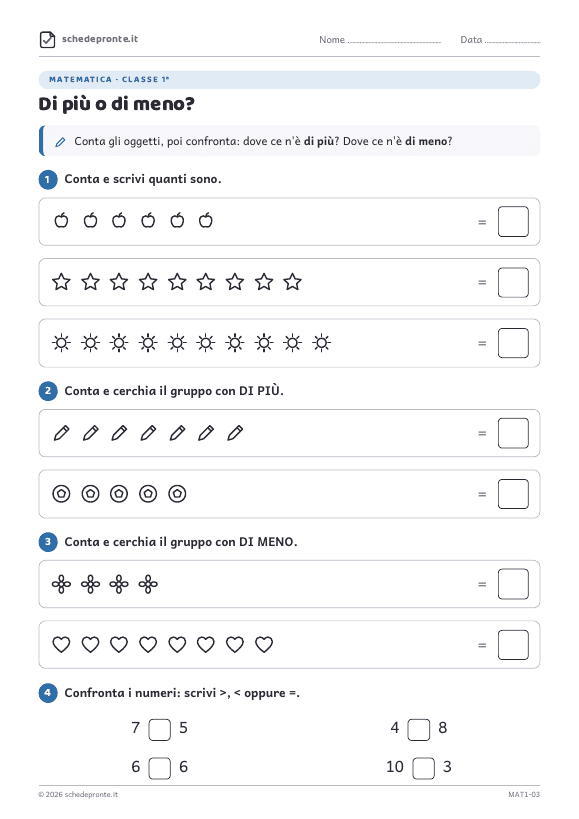Click the answer box for the suns row
The height and width of the screenshot is (819, 579).
point(513,343)
